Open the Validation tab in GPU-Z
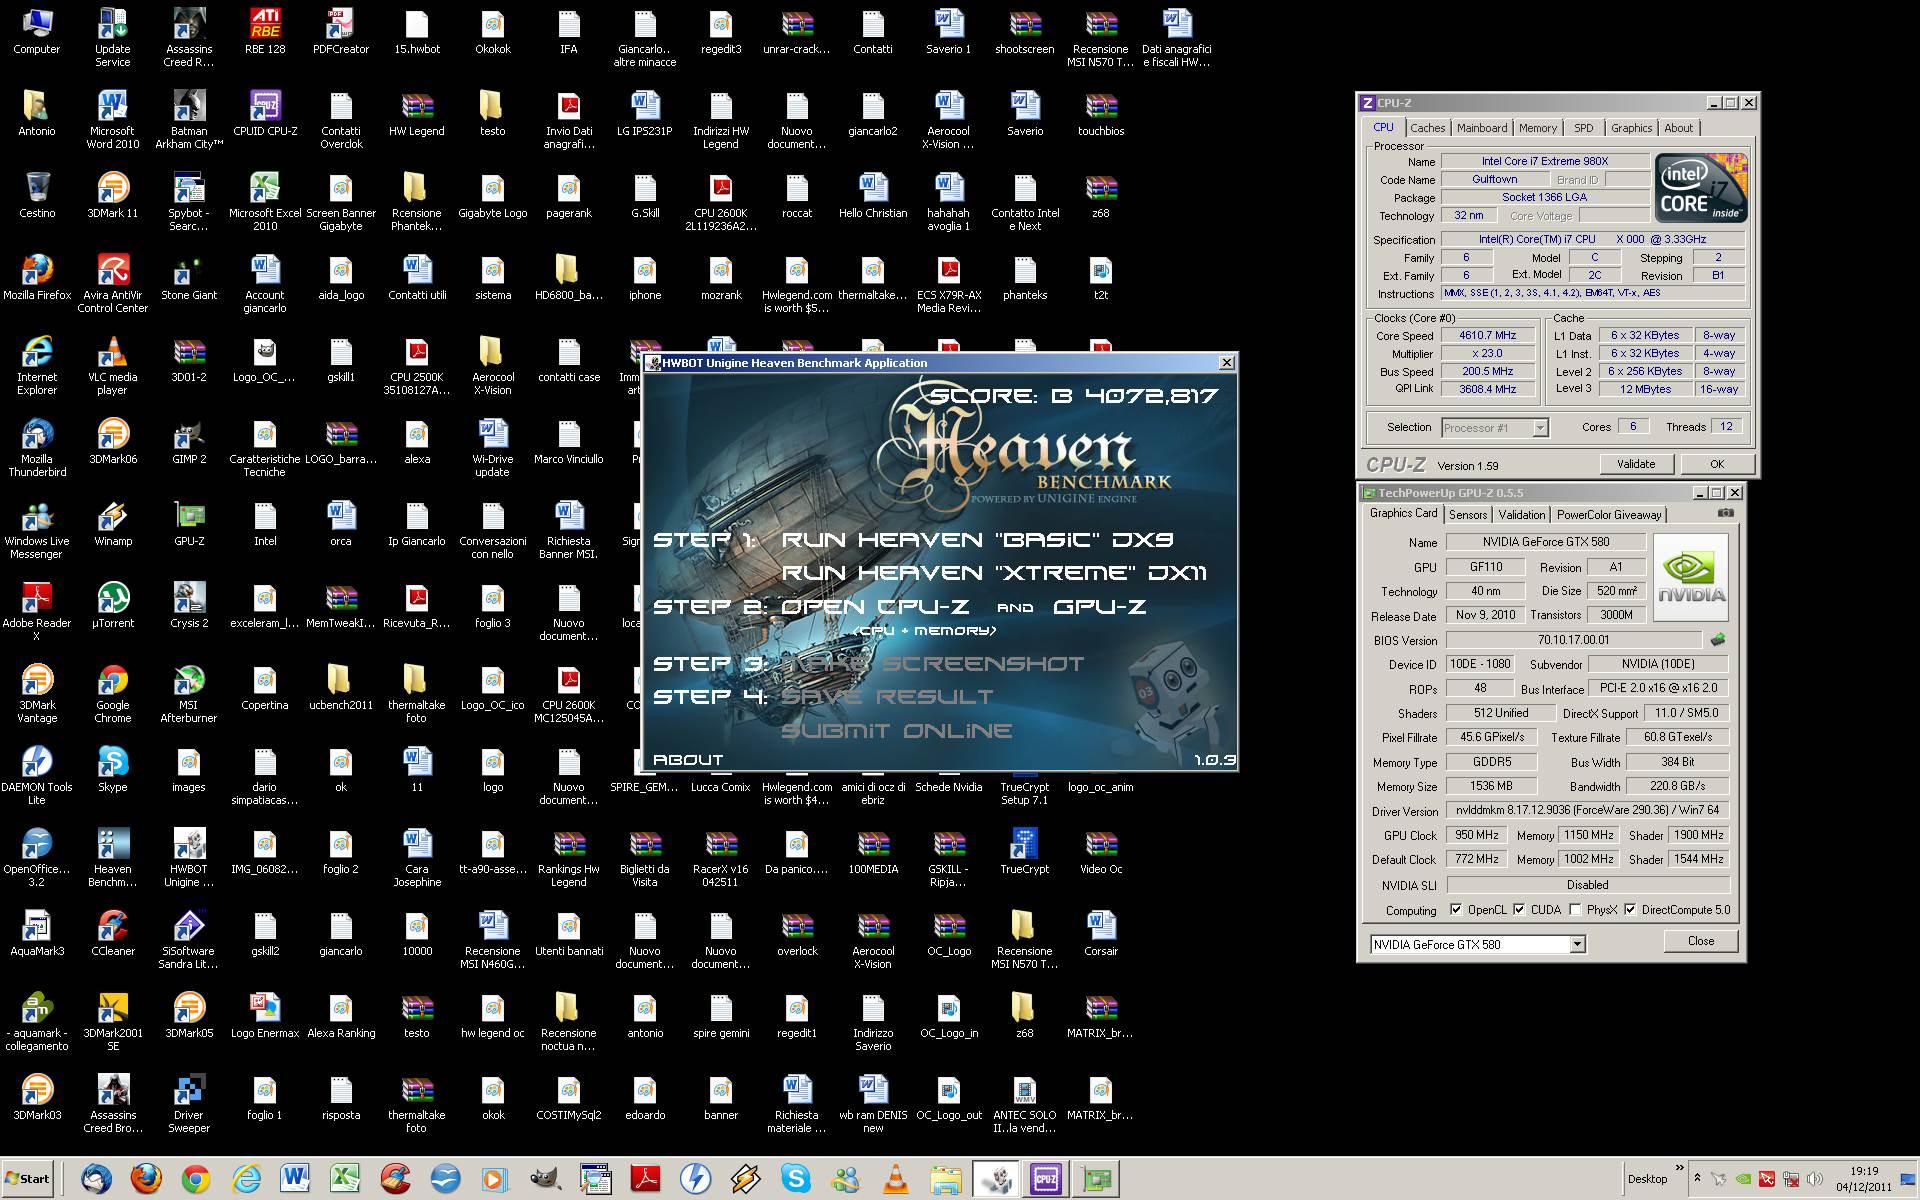The image size is (1920, 1200). tap(1521, 515)
